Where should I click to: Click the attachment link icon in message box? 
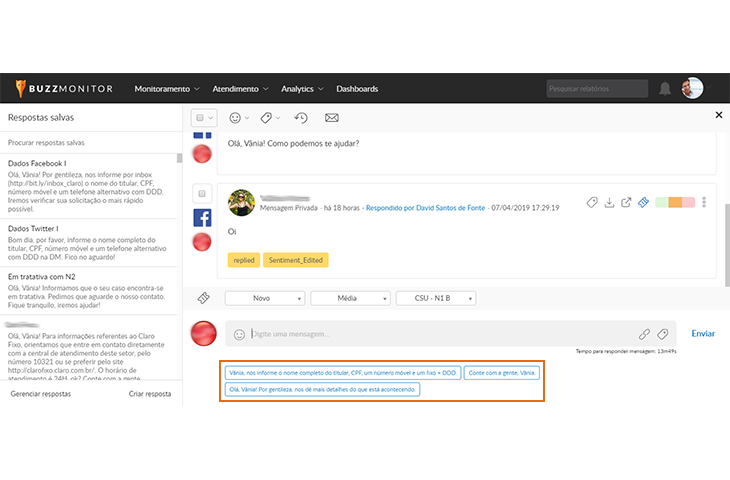tap(645, 334)
